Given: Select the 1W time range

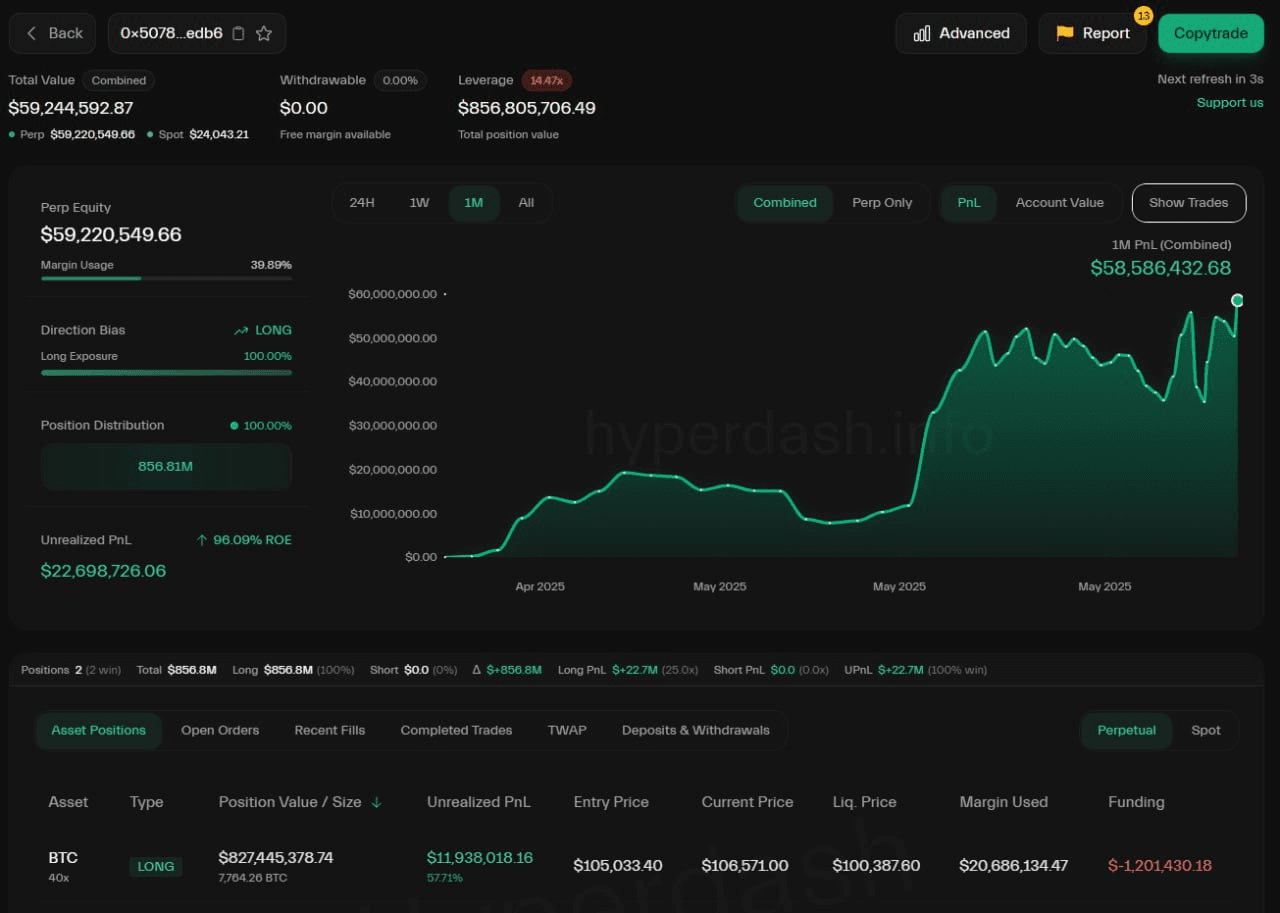Looking at the screenshot, I should click(x=419, y=202).
